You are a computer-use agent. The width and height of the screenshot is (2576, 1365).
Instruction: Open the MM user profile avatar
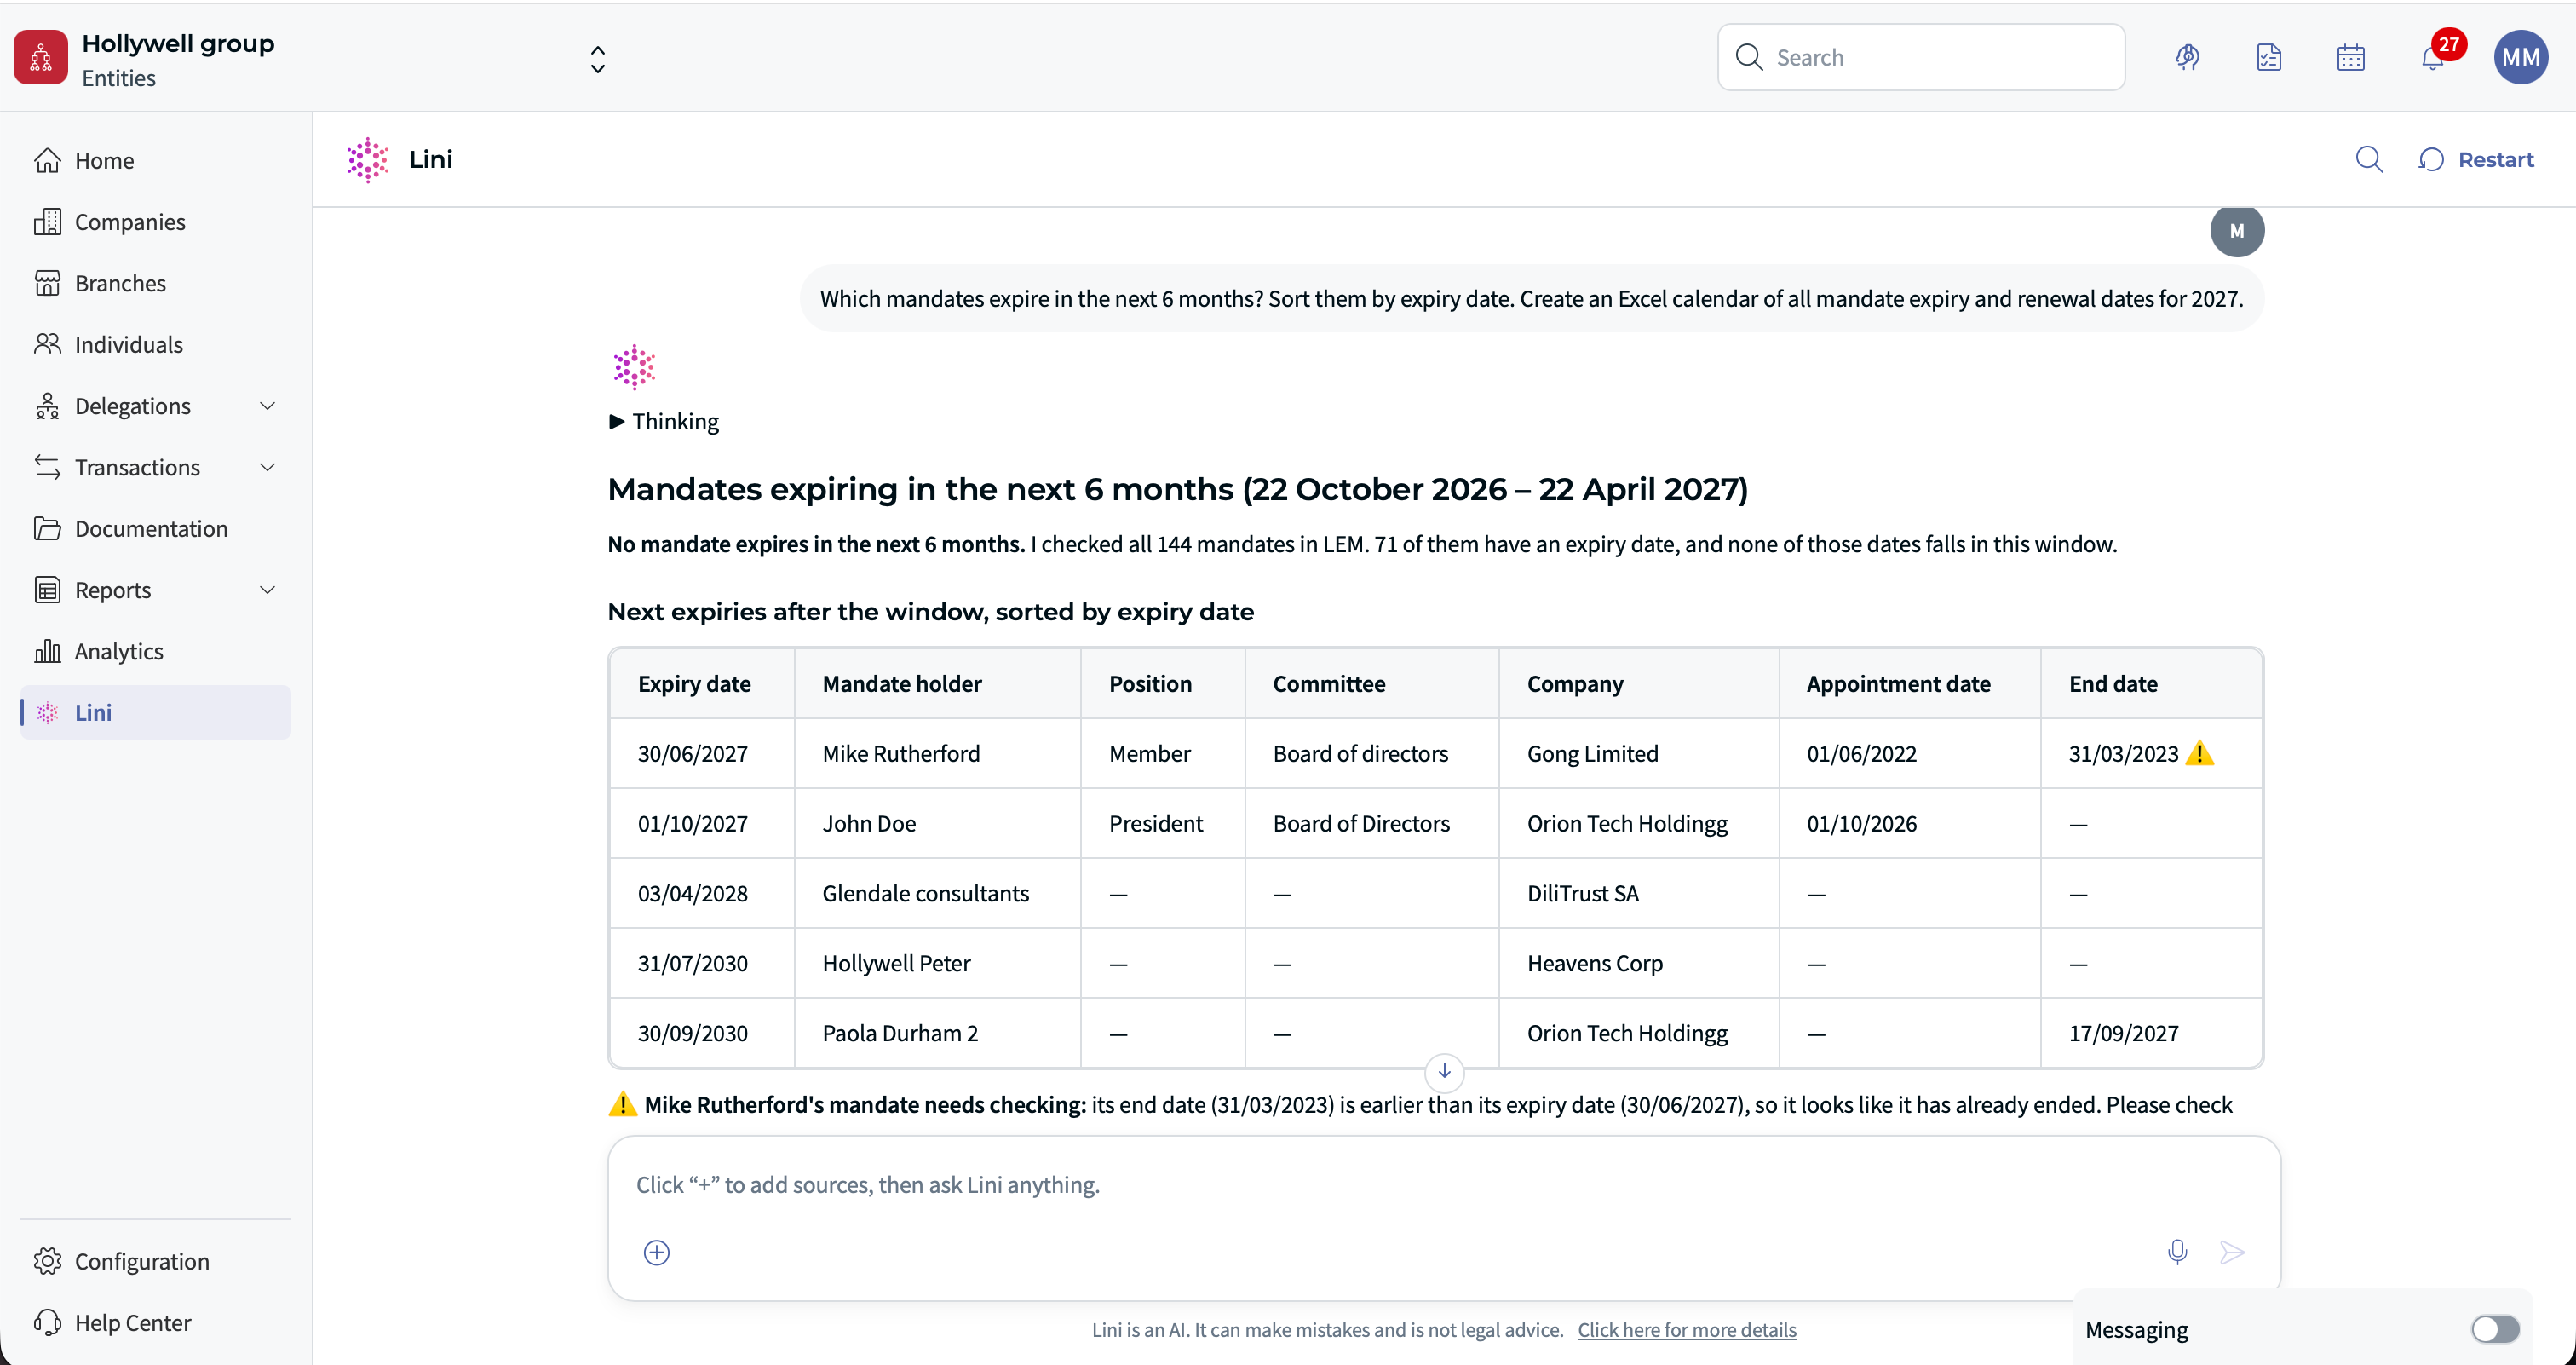coord(2521,57)
